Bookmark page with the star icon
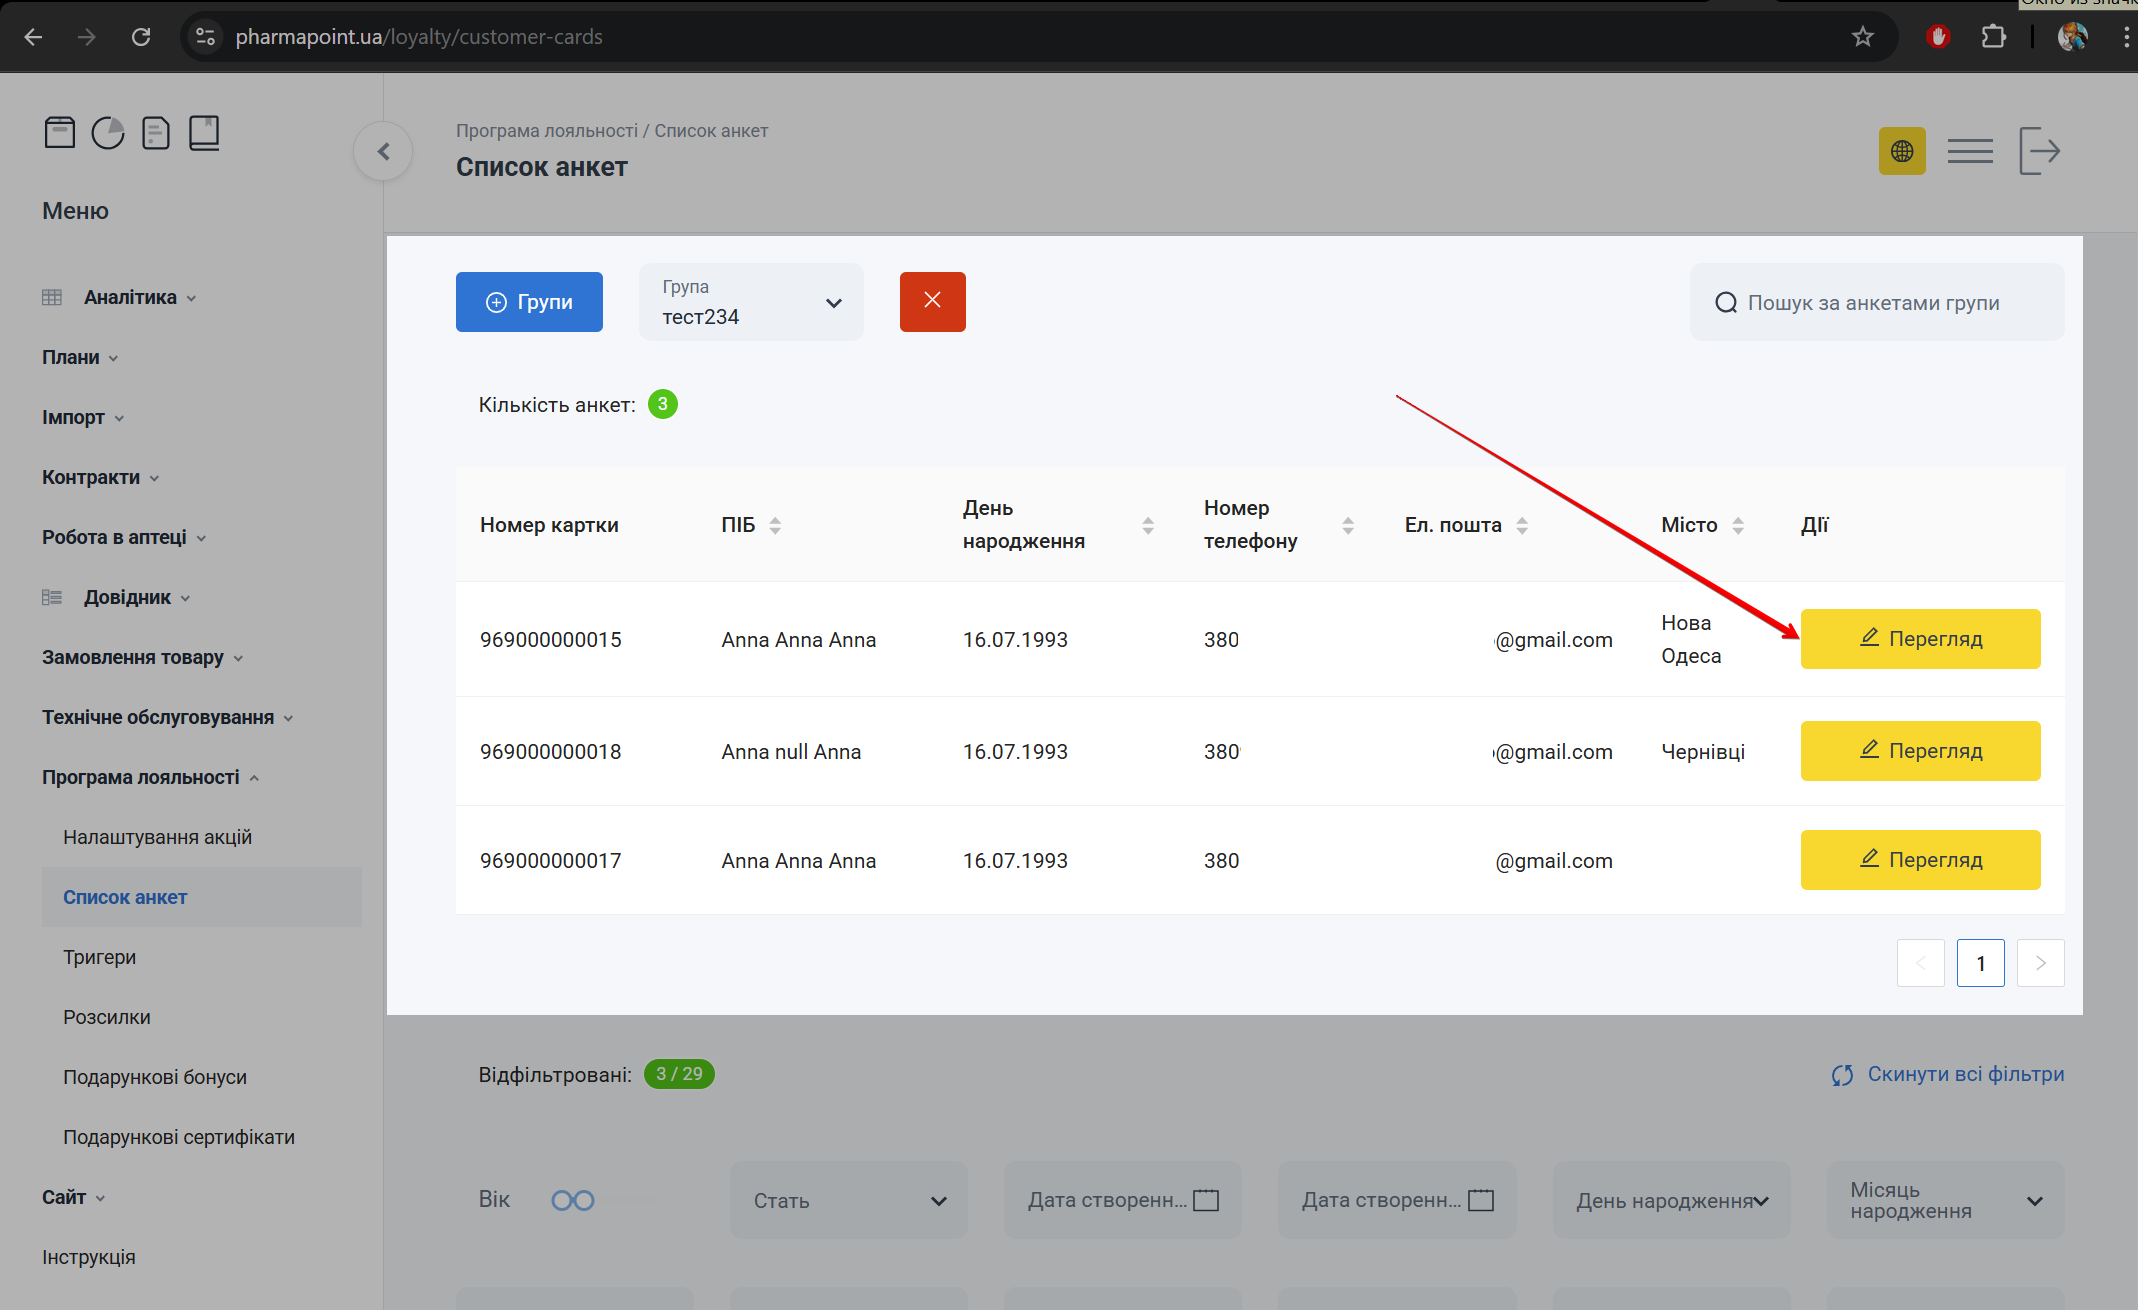This screenshot has width=2138, height=1310. click(x=1862, y=37)
